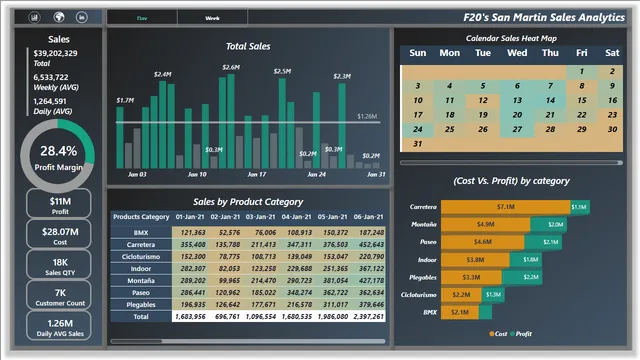Select day 27 in calendar heat map
The width and height of the screenshot is (640, 360).
(517, 129)
